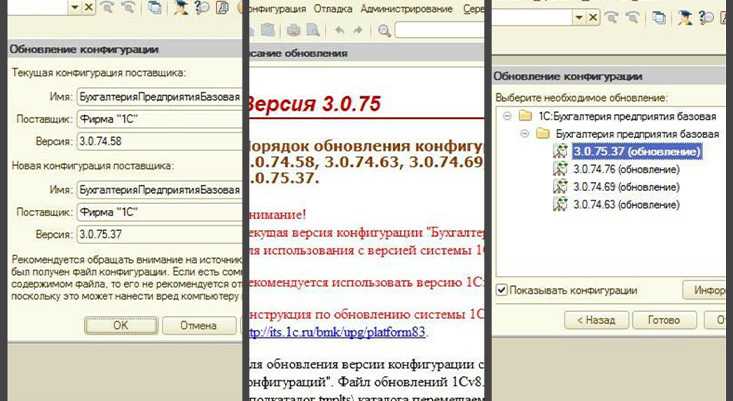Open search dropdown arrow in right window toolbar
Image resolution: width=733 pixels, height=401 pixels.
click(x=579, y=18)
